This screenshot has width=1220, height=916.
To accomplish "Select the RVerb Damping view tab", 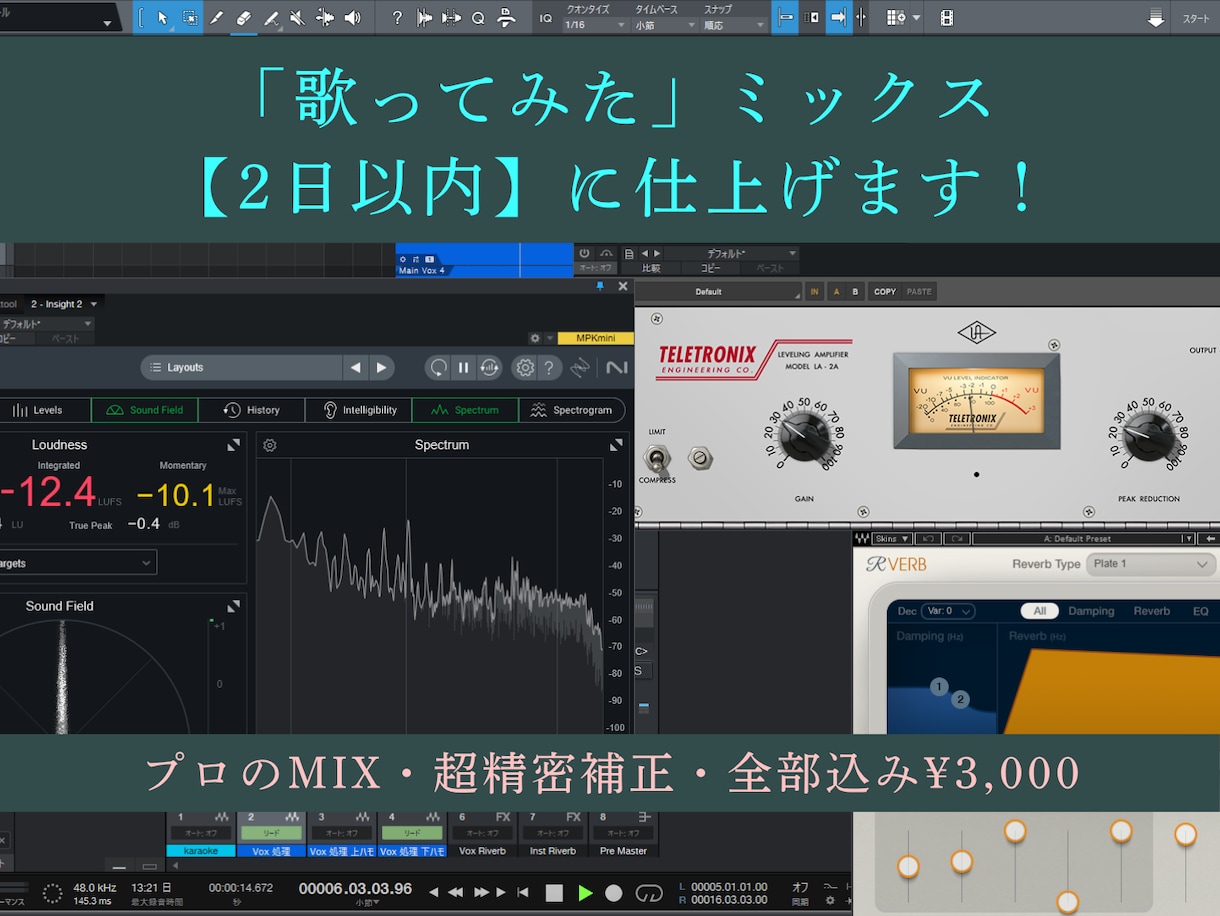I will pyautogui.click(x=1091, y=611).
